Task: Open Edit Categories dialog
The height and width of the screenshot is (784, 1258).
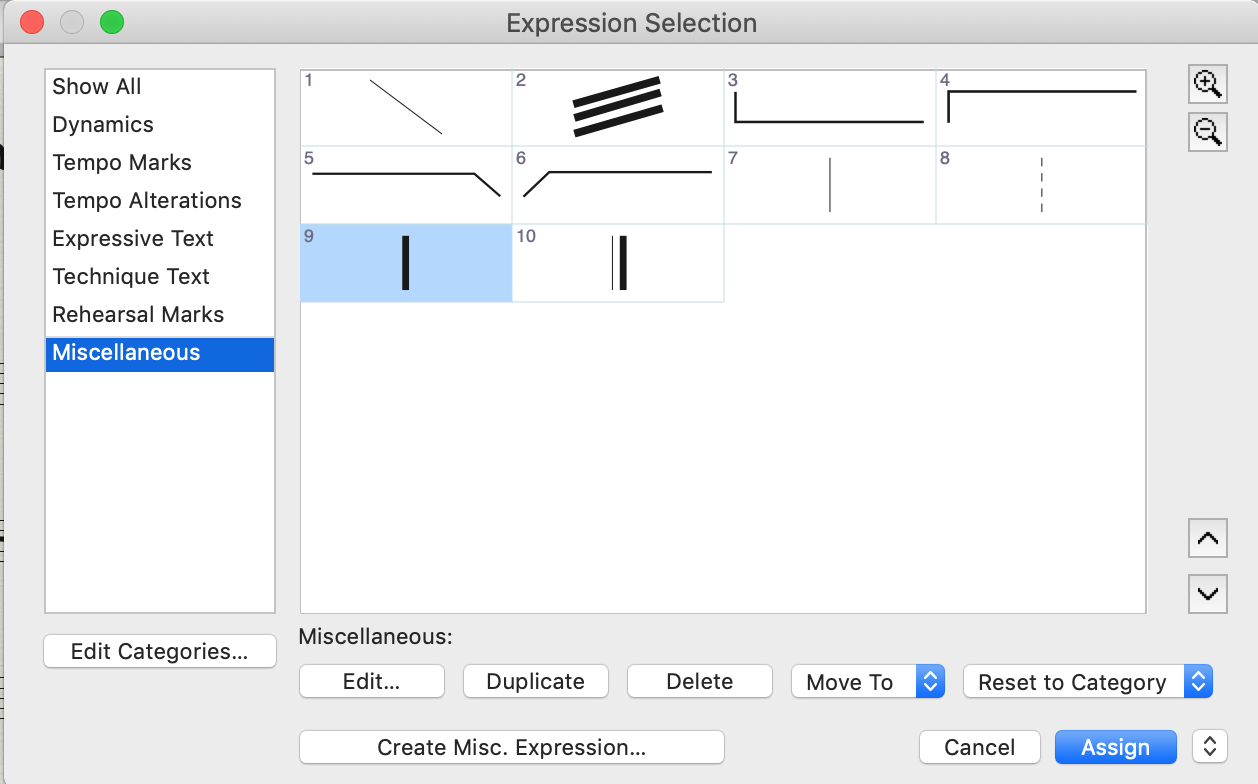Action: point(159,652)
